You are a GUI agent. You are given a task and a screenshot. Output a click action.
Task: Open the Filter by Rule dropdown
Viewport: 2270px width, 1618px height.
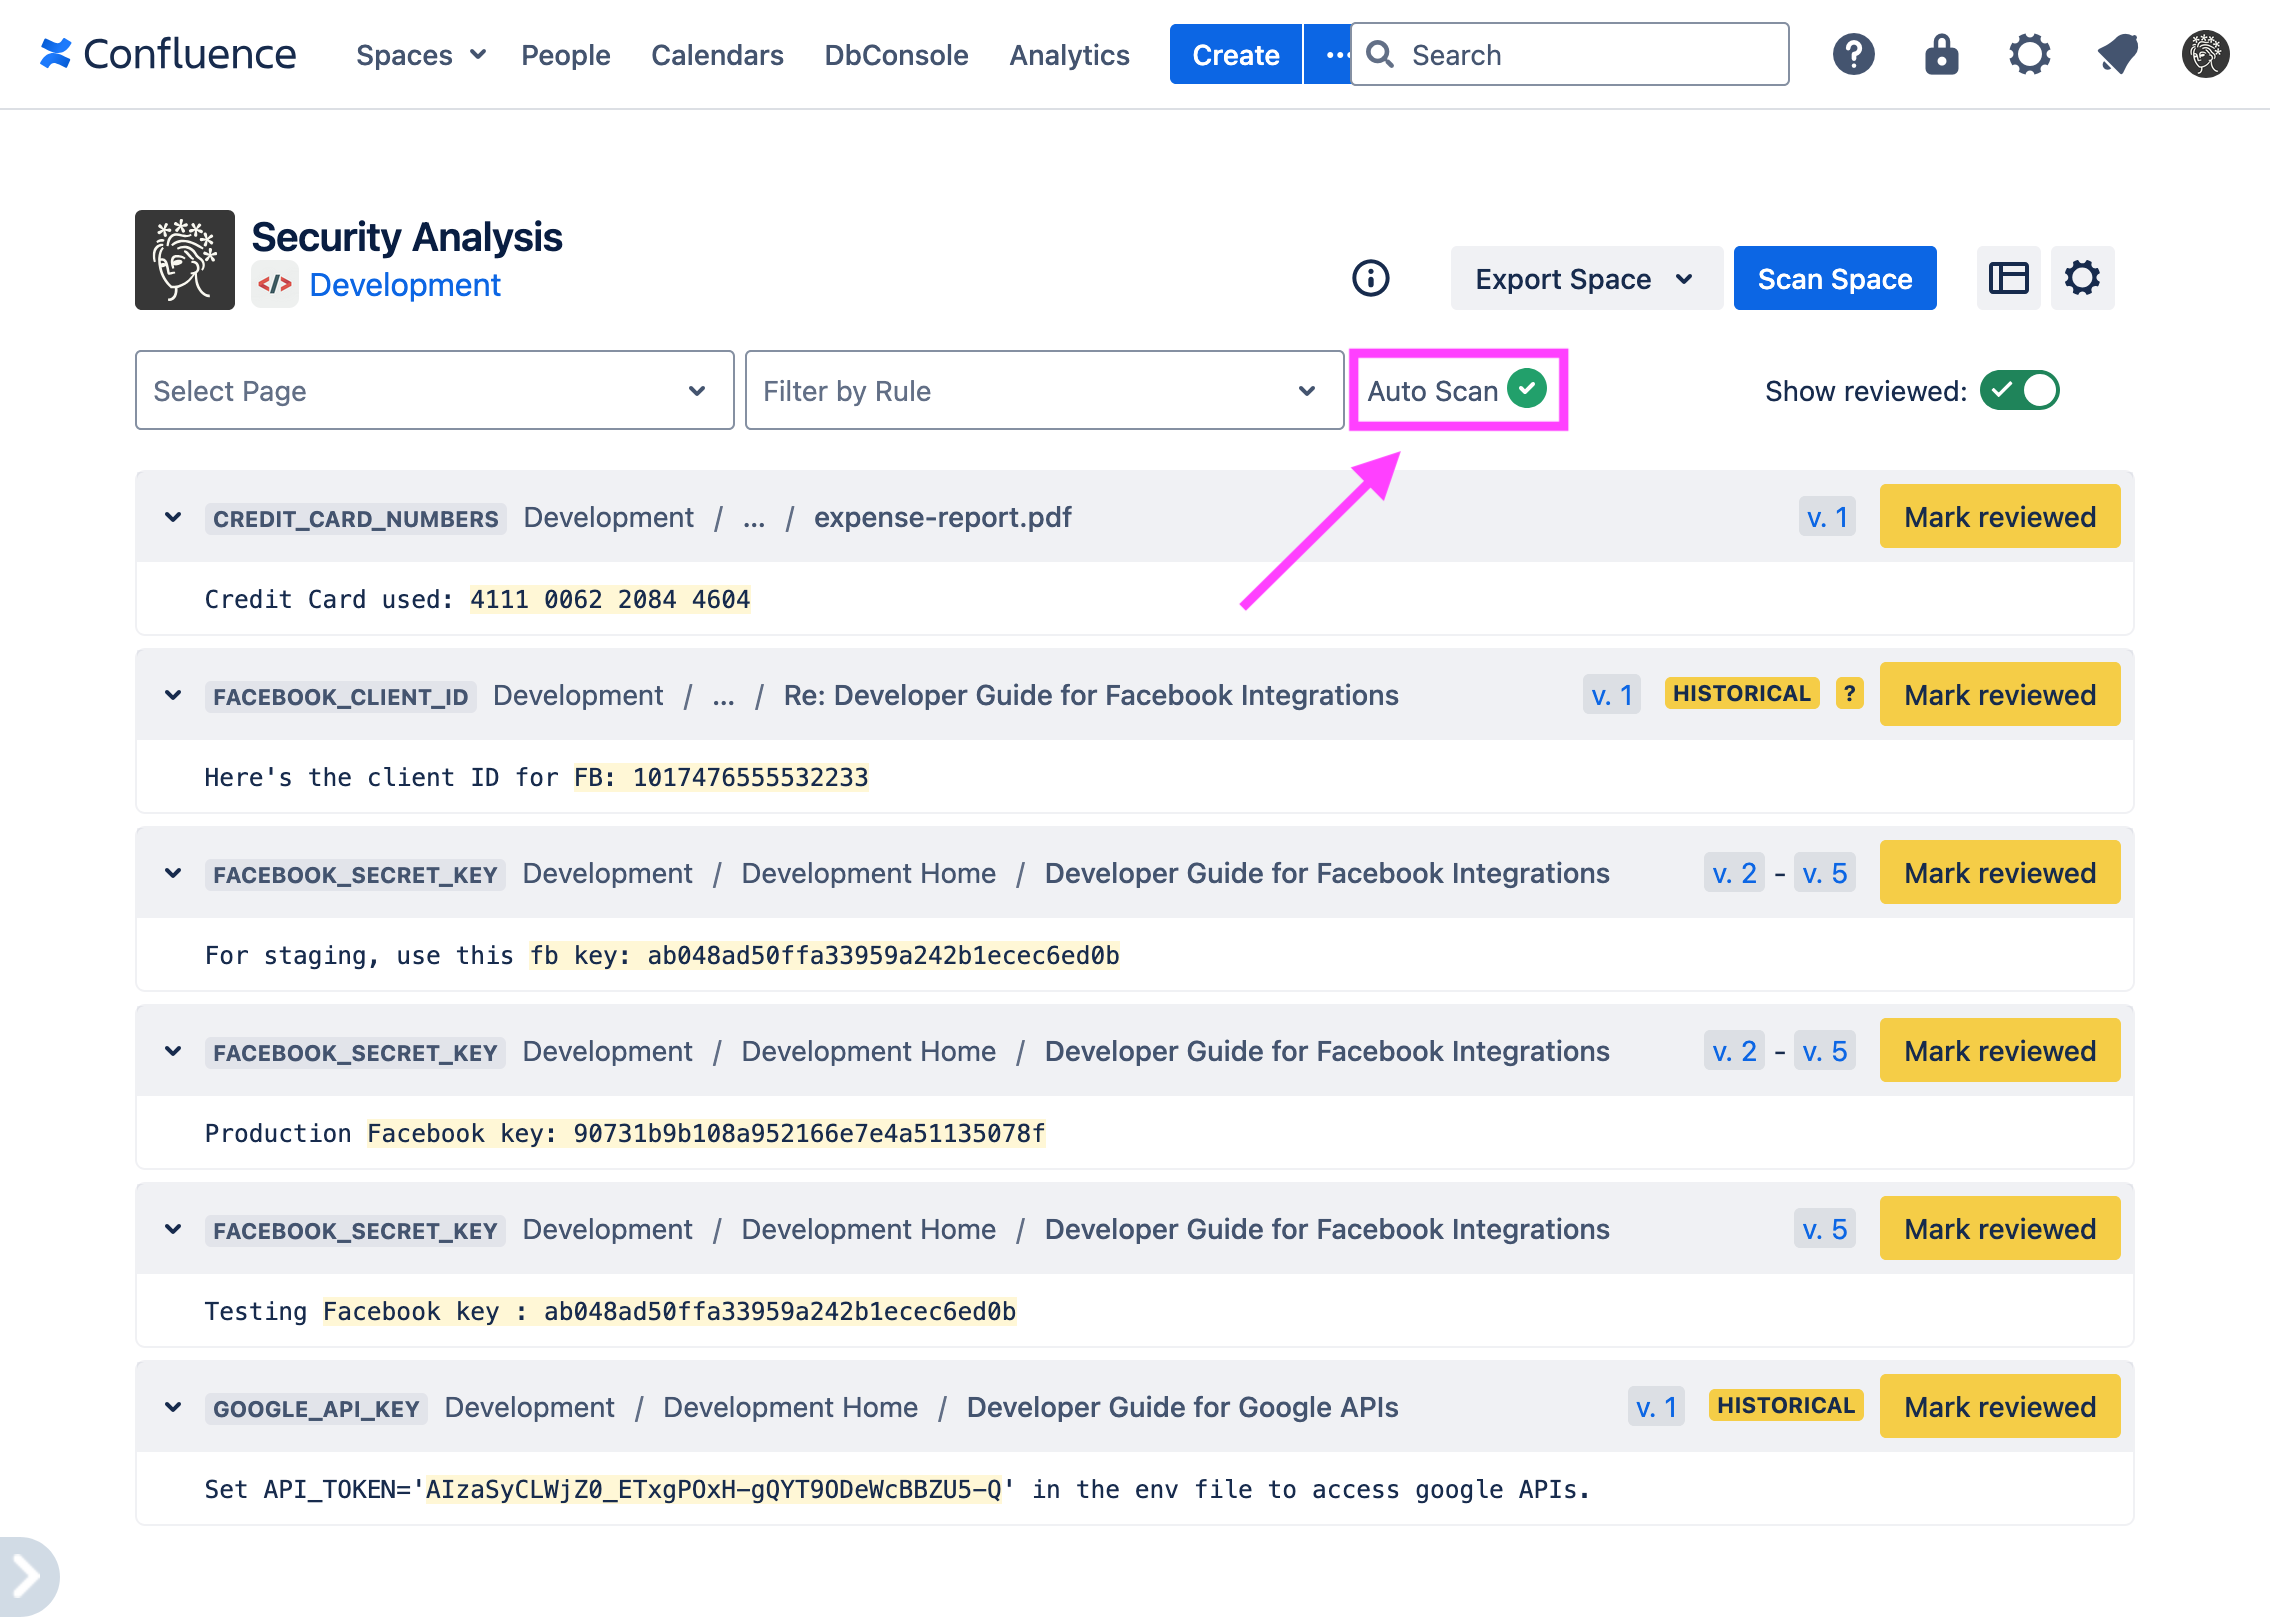click(x=1044, y=390)
